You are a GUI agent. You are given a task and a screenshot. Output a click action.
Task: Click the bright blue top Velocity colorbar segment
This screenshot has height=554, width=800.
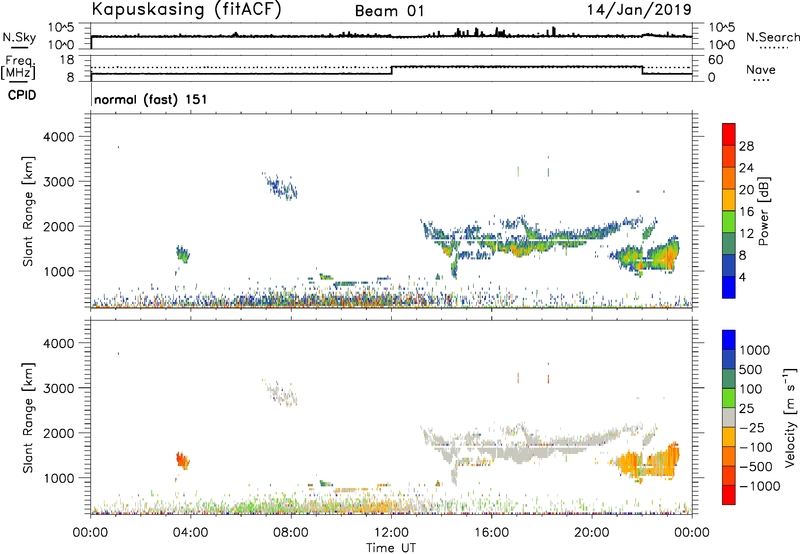coord(729,340)
